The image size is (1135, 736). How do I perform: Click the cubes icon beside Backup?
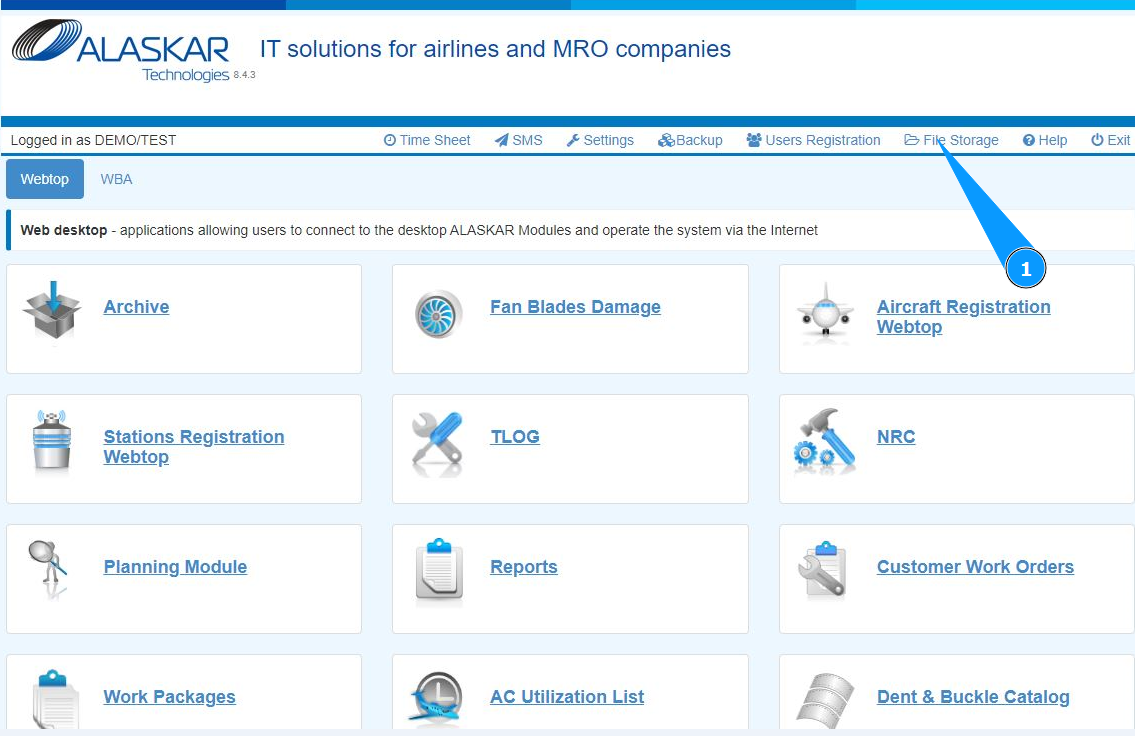click(666, 140)
